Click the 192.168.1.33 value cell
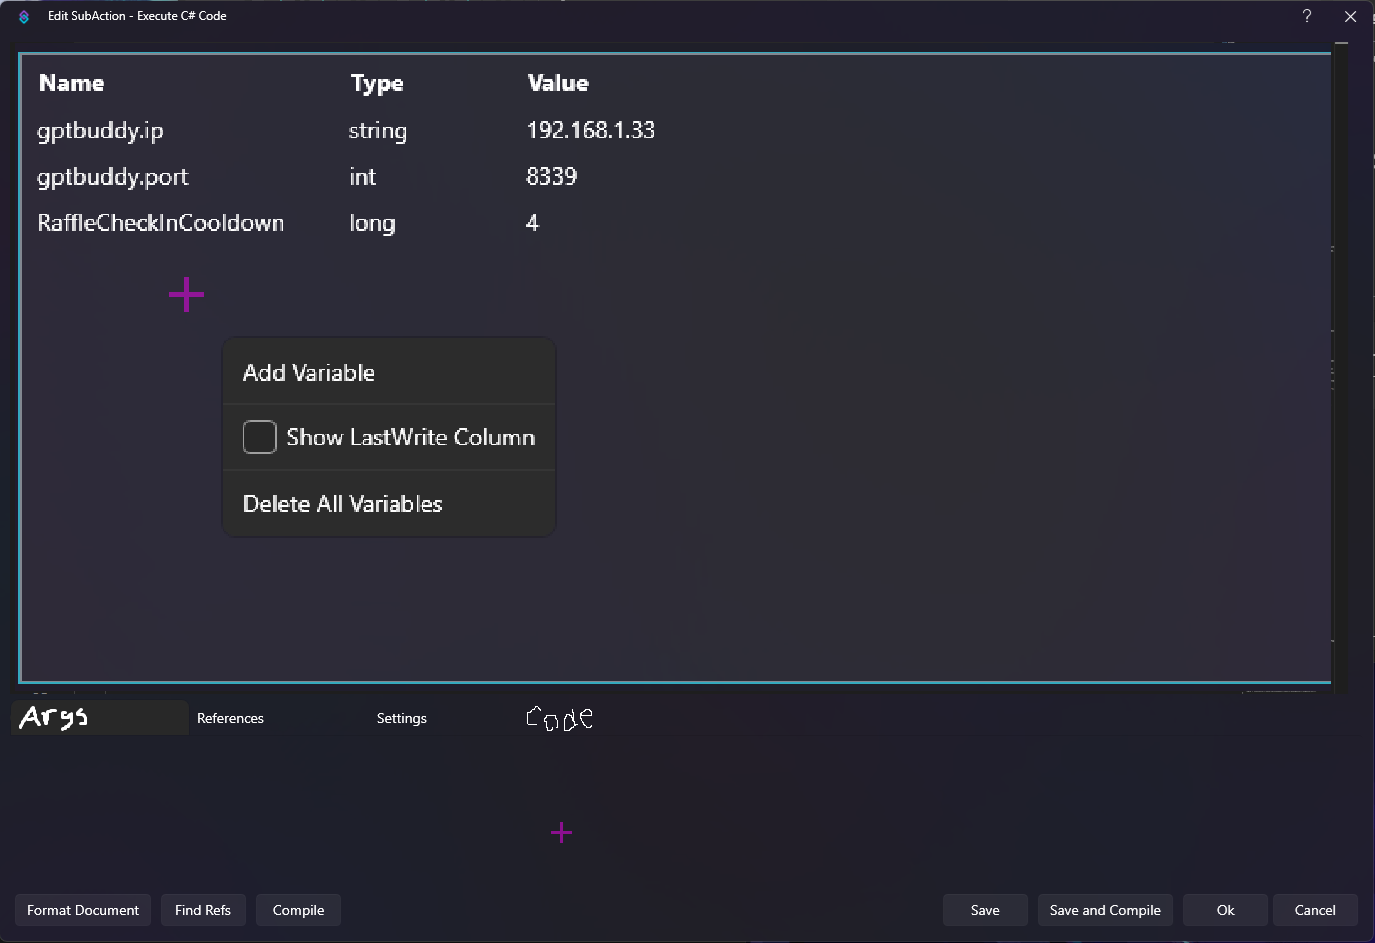1375x943 pixels. tap(591, 130)
